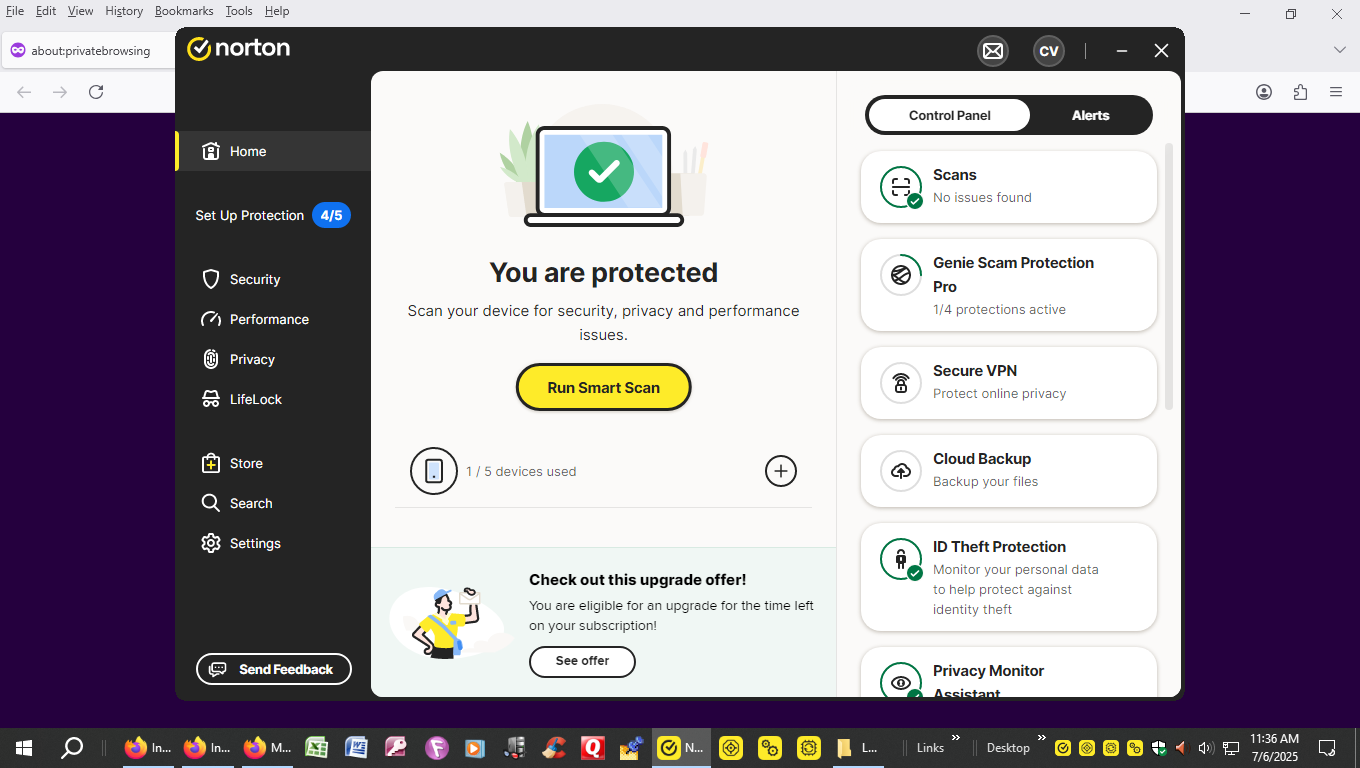
Task: Switch to the Control Panel tab
Action: [949, 115]
